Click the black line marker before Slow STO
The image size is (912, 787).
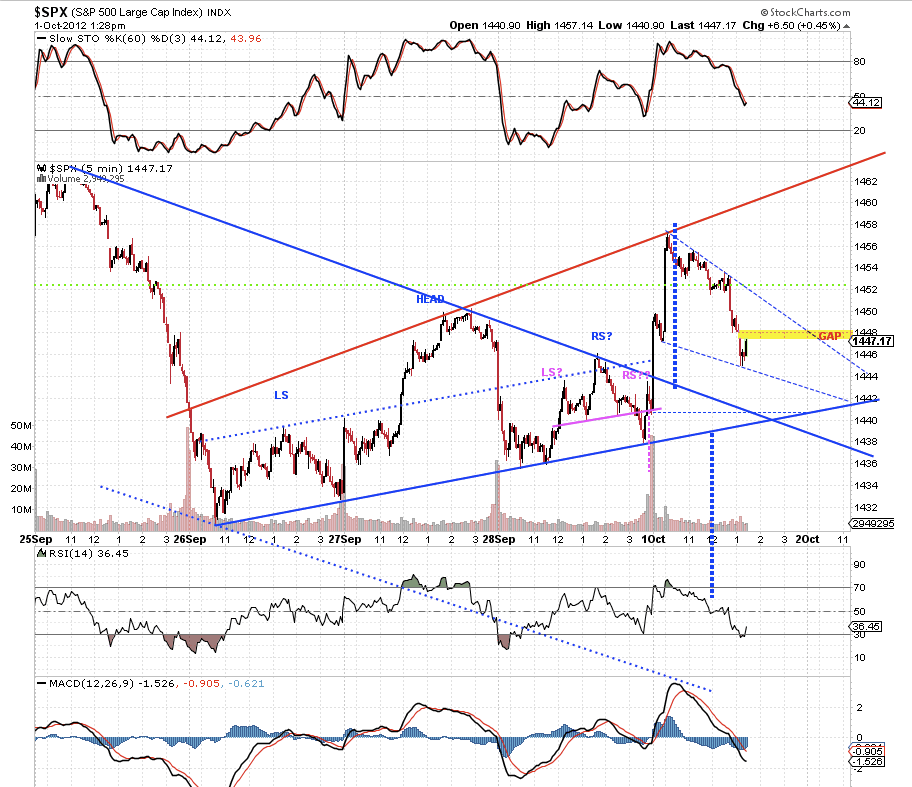(x=41, y=38)
